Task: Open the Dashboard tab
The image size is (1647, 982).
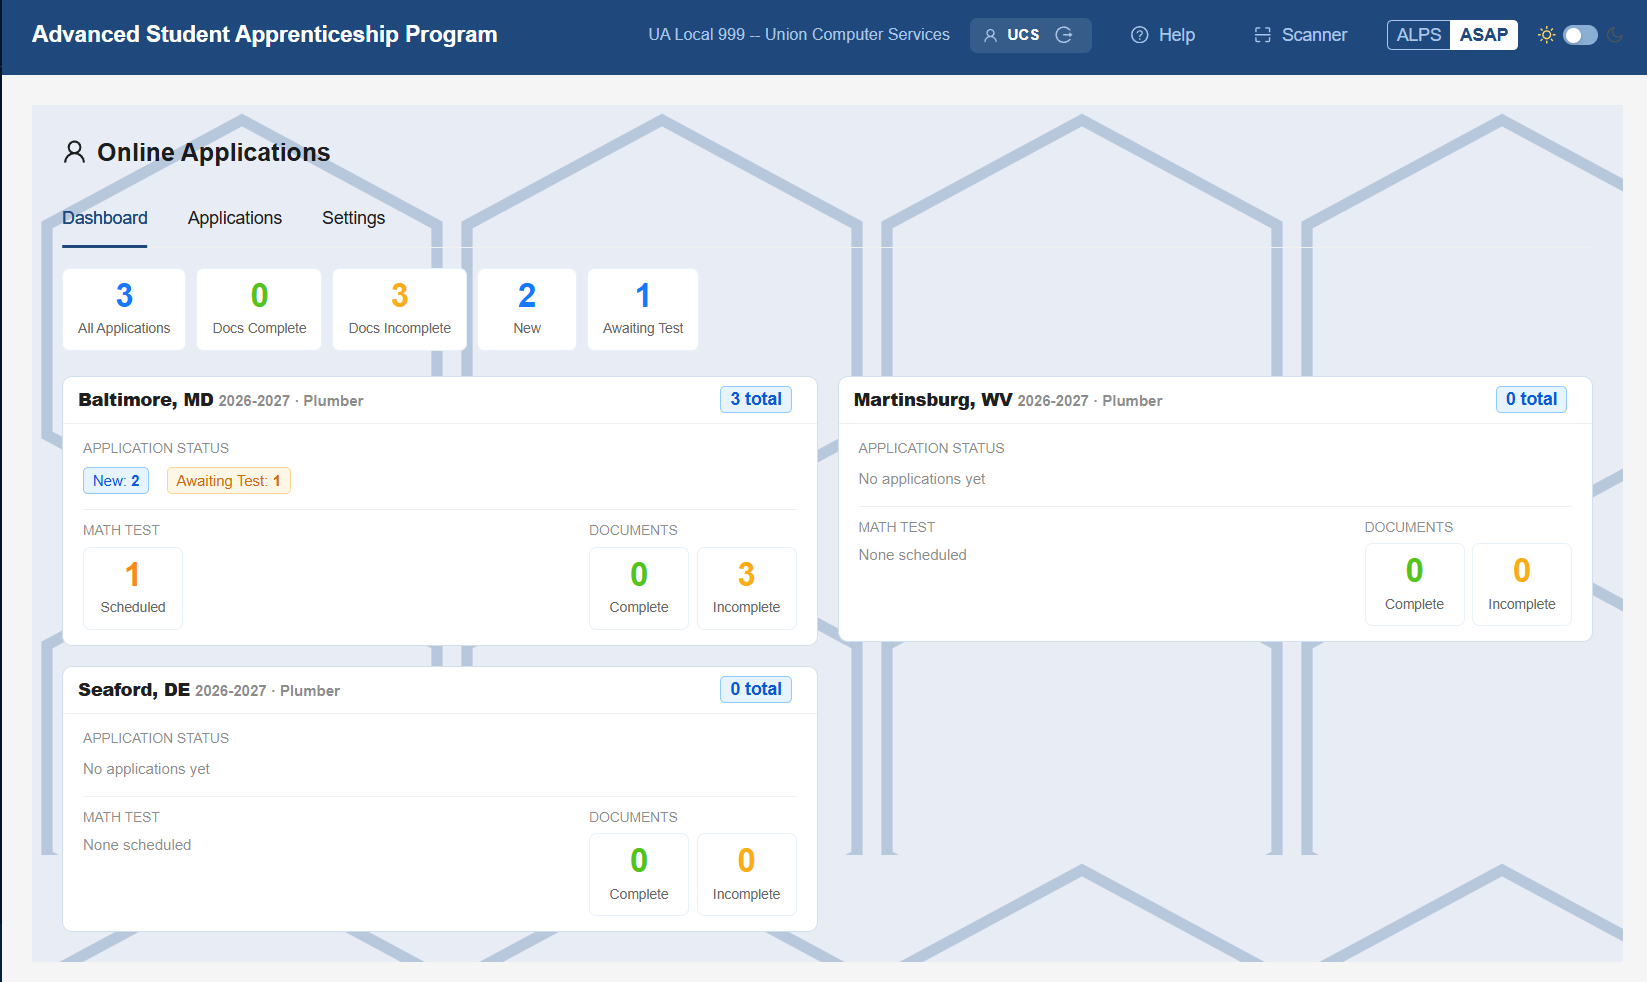Action: tap(105, 218)
